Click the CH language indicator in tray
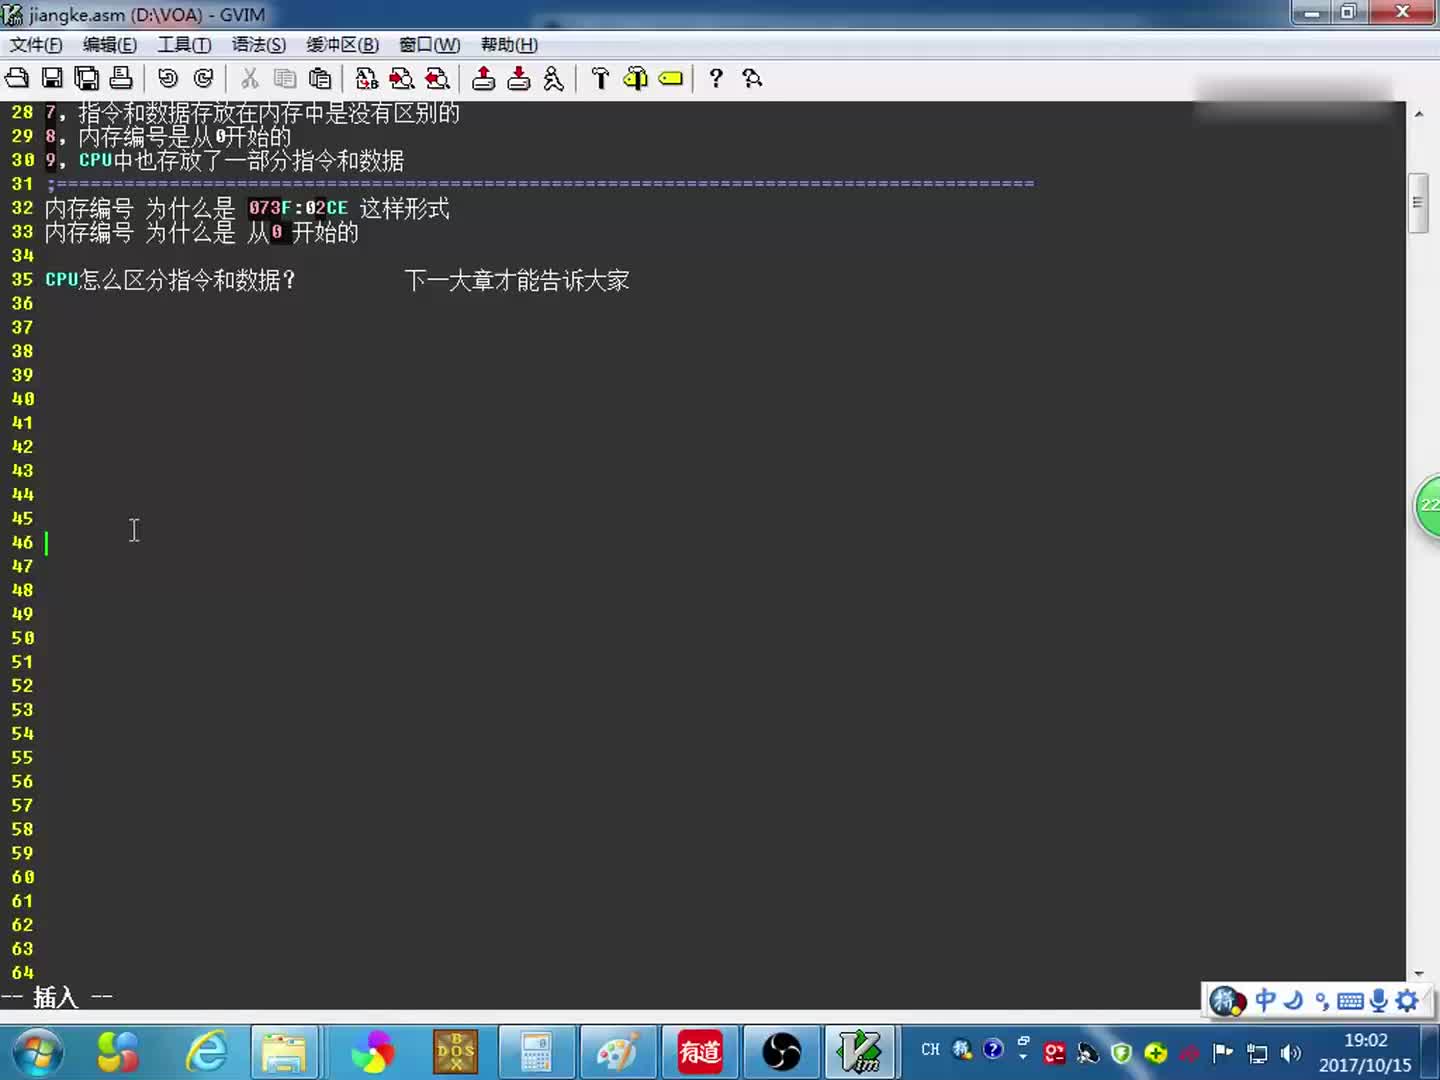 [930, 1050]
